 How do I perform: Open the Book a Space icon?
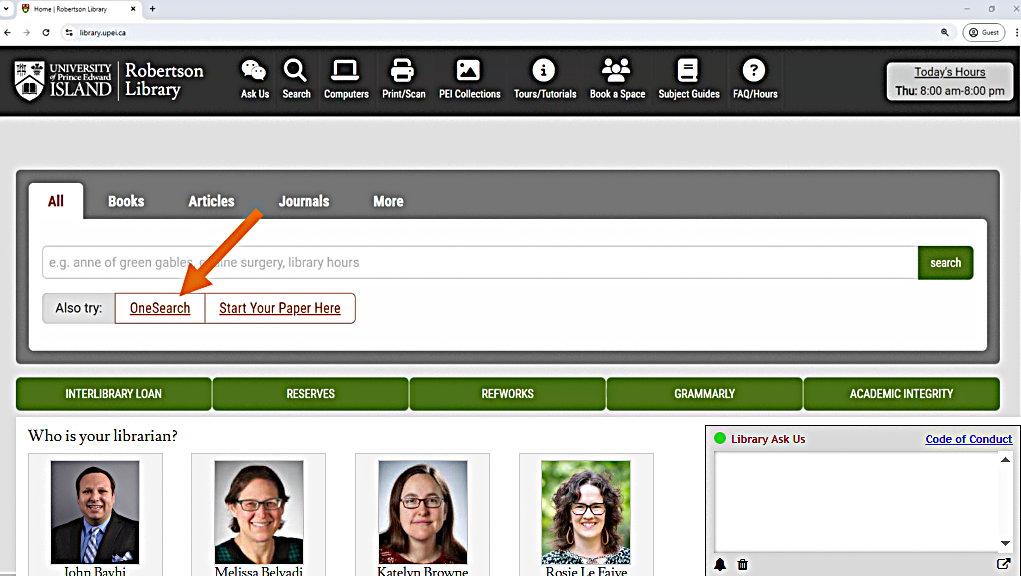(x=616, y=70)
